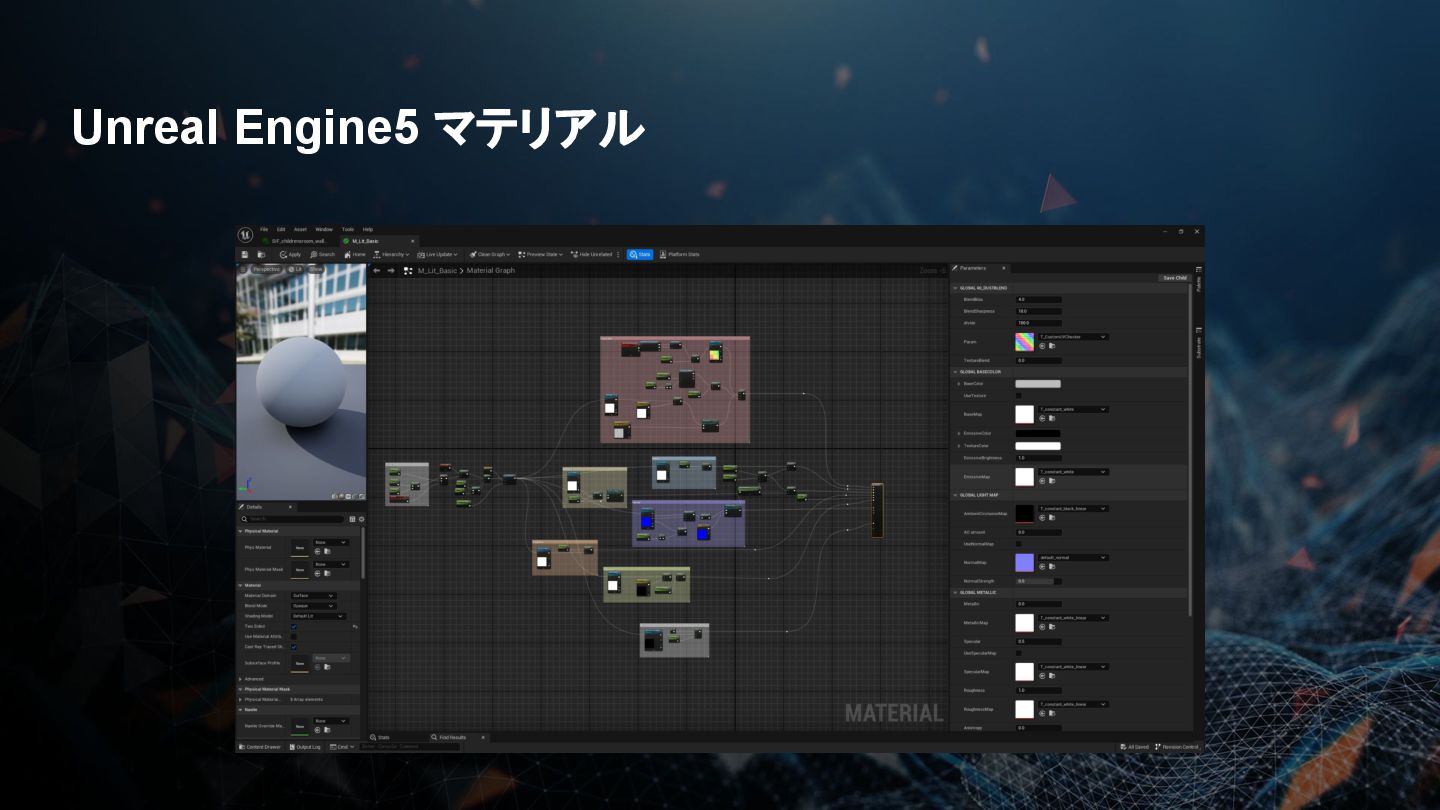Click the Unreal Engine logo icon
The image size is (1440, 810).
pos(245,235)
